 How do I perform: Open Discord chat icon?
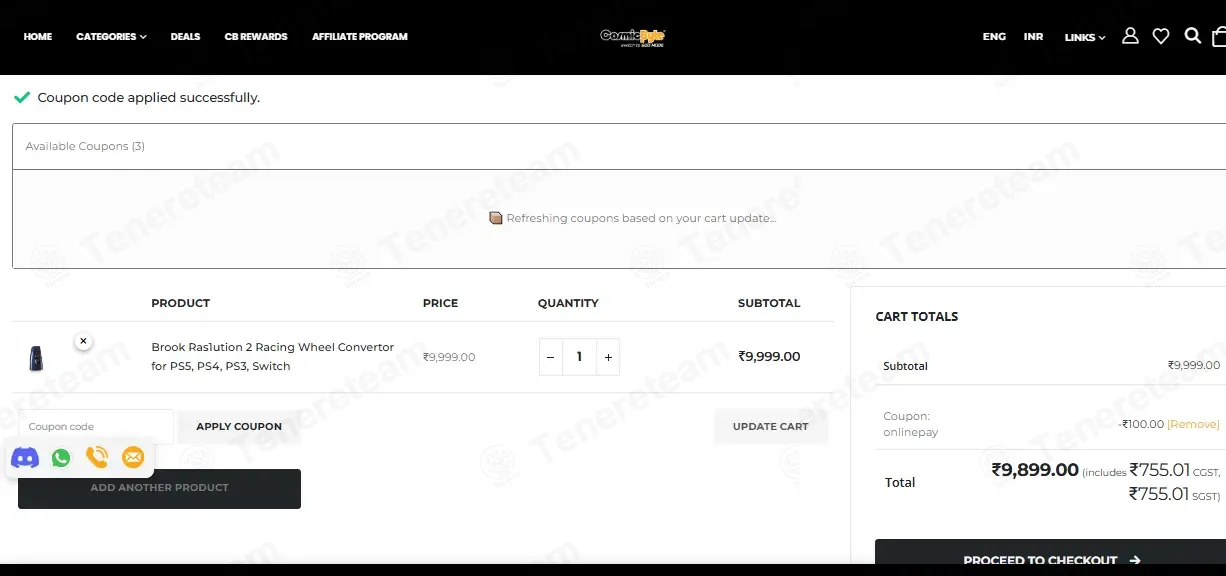click(25, 458)
